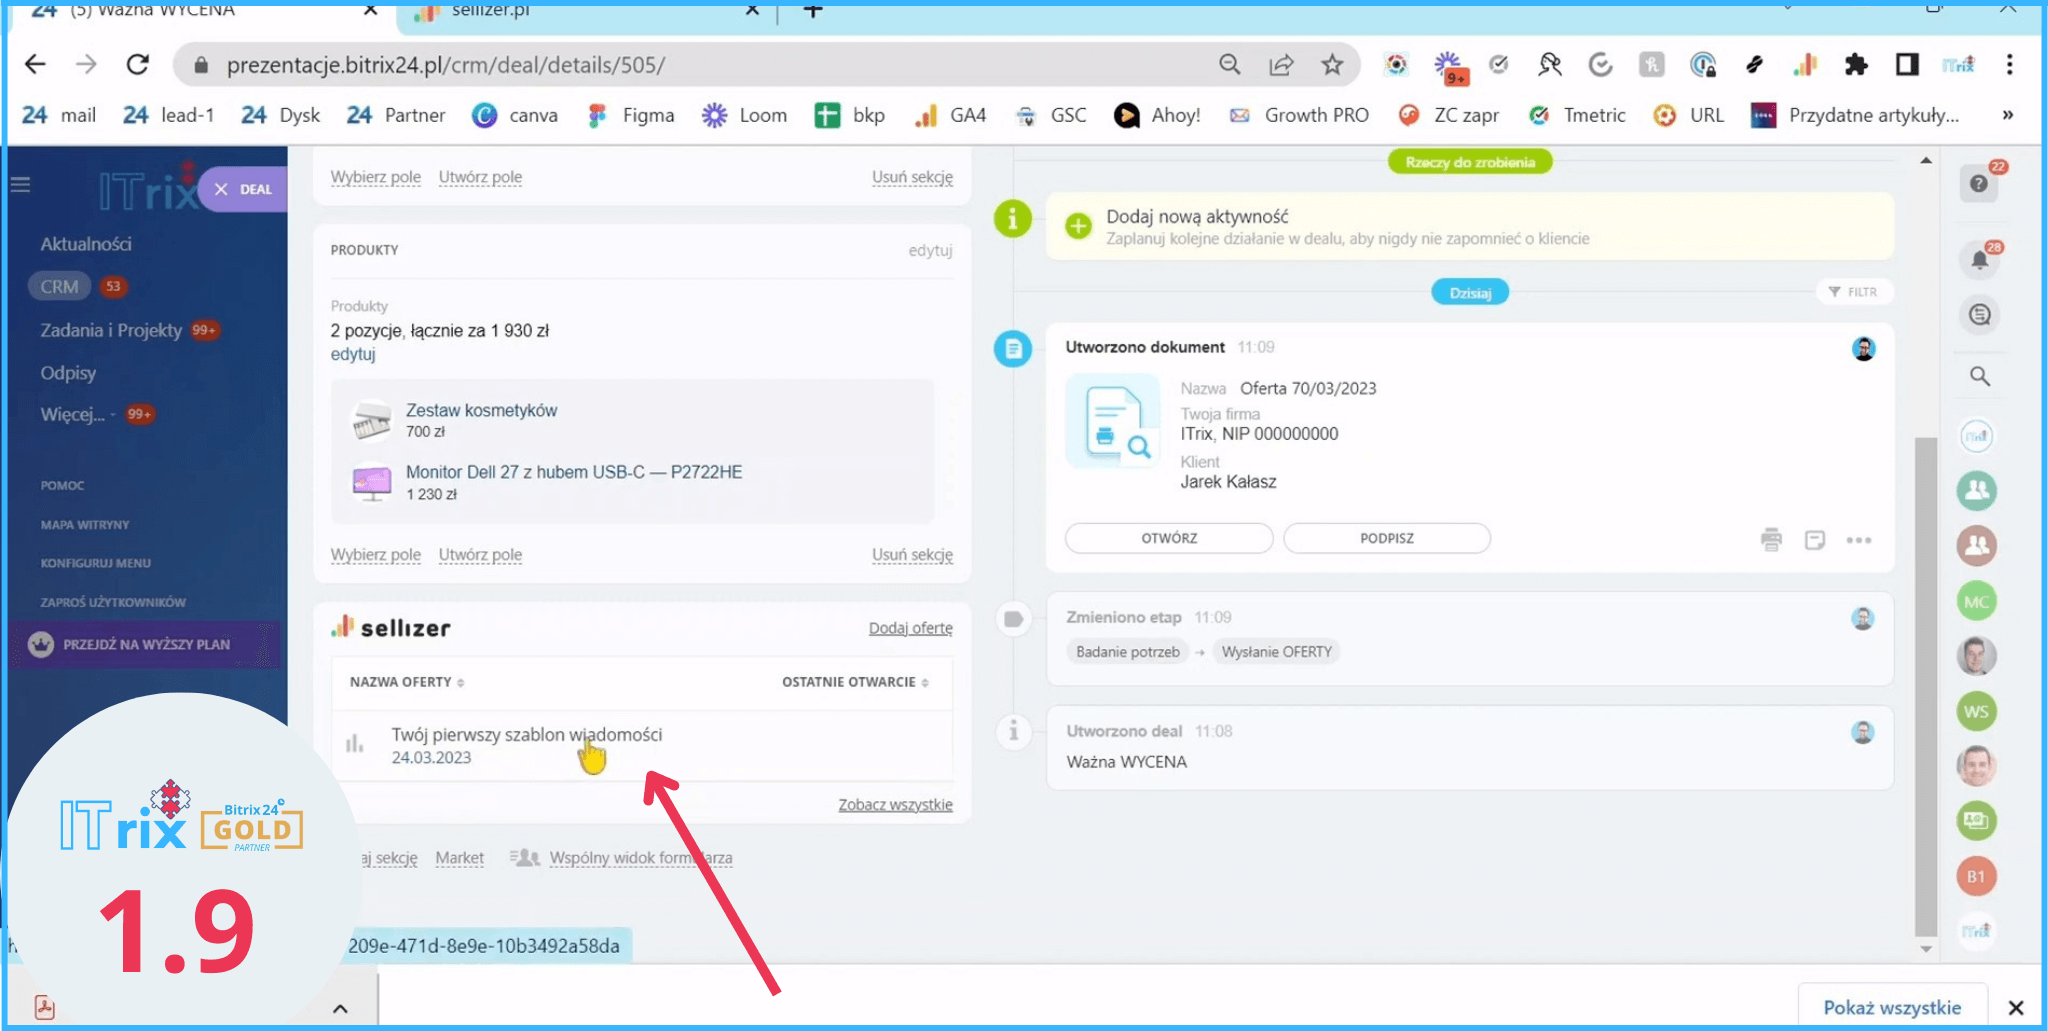Click the Dodaj ofertę link

910,628
